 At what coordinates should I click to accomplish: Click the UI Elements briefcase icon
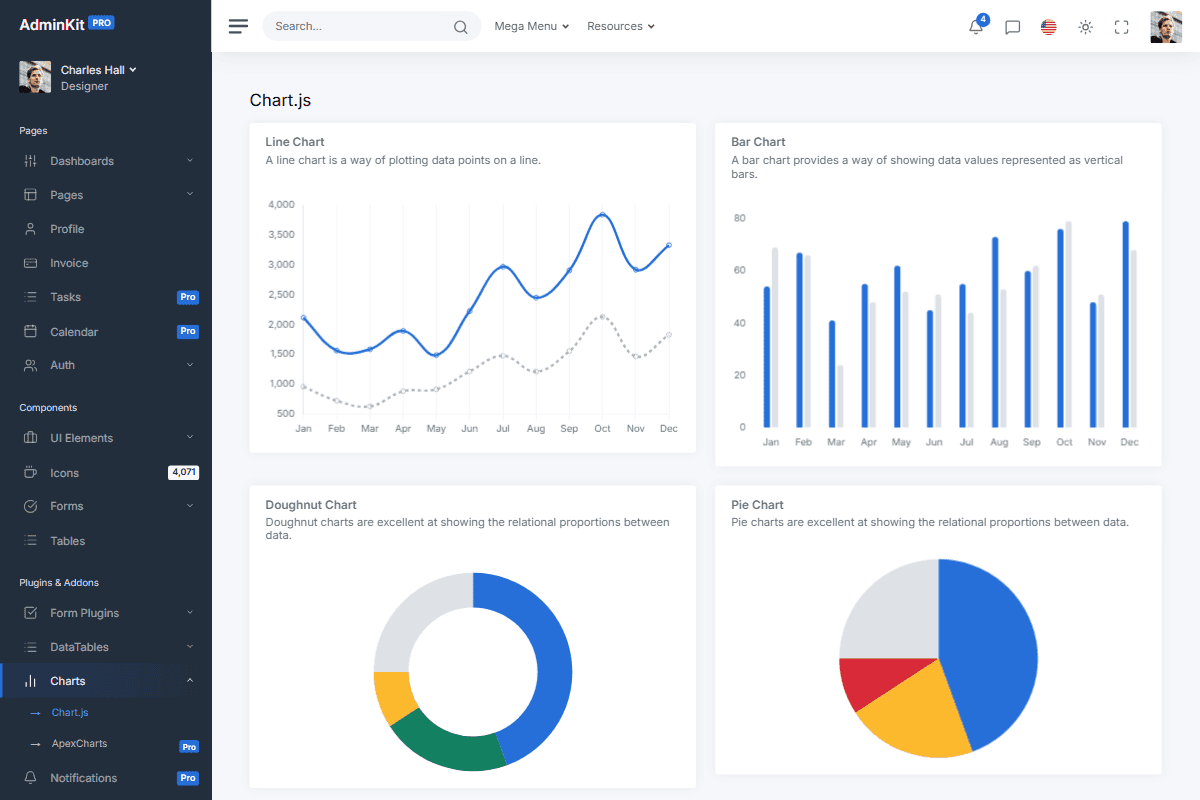tap(30, 438)
